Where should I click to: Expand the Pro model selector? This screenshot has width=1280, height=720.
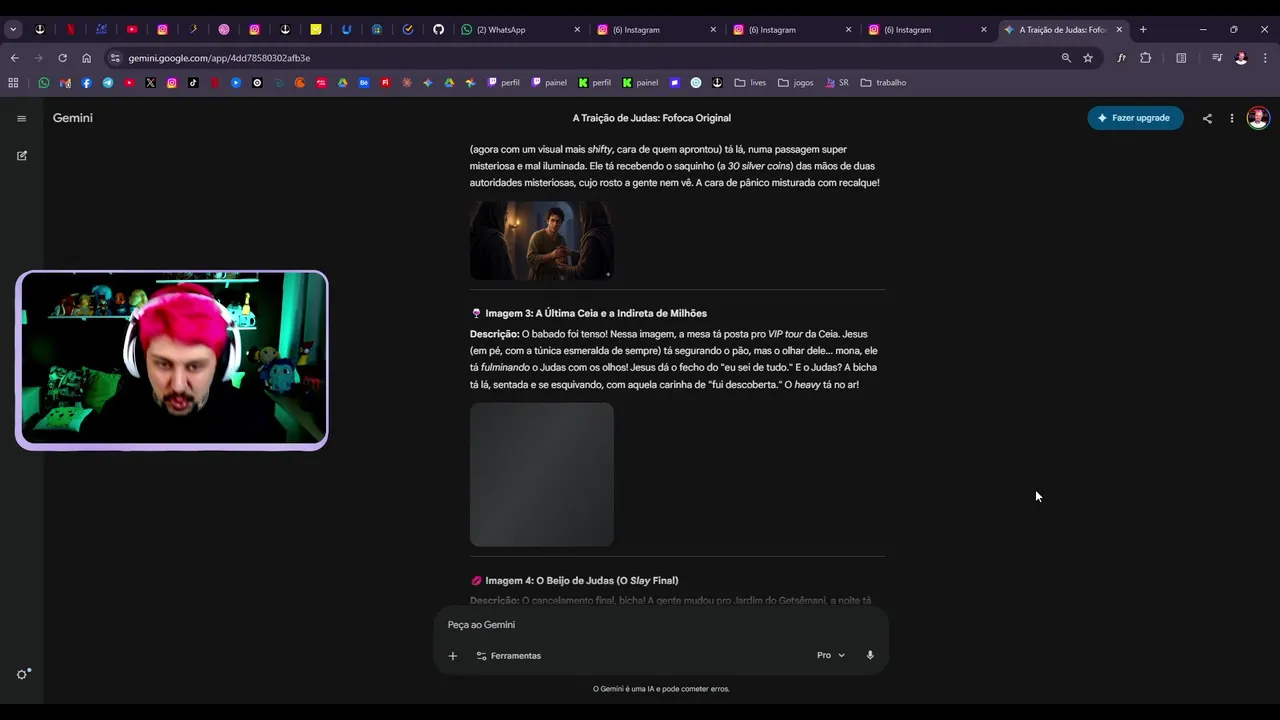pos(831,655)
